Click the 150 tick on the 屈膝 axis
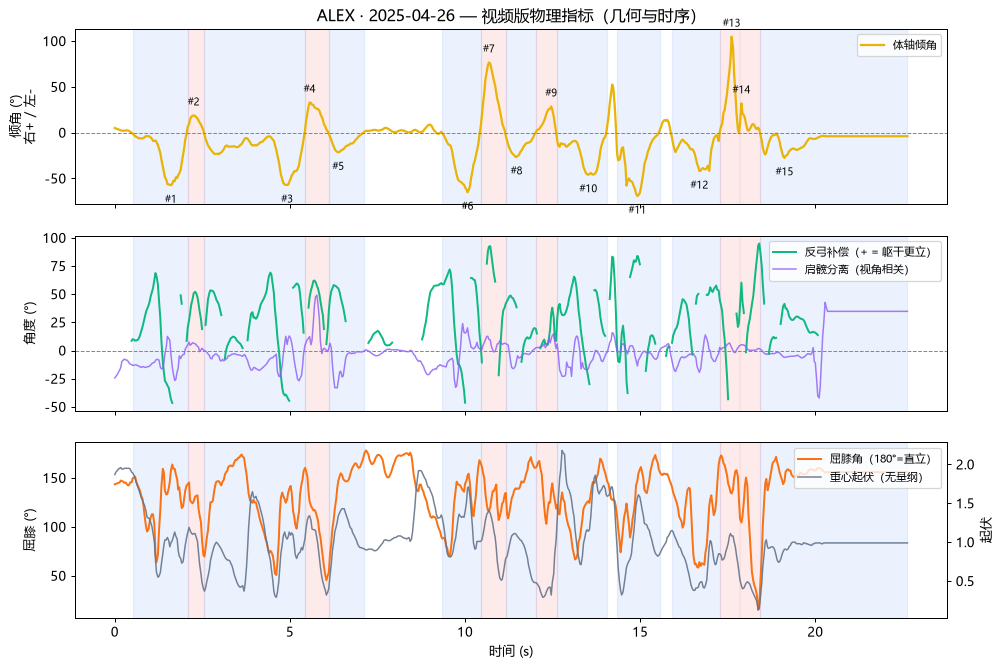The width and height of the screenshot is (1002, 668). 54,478
